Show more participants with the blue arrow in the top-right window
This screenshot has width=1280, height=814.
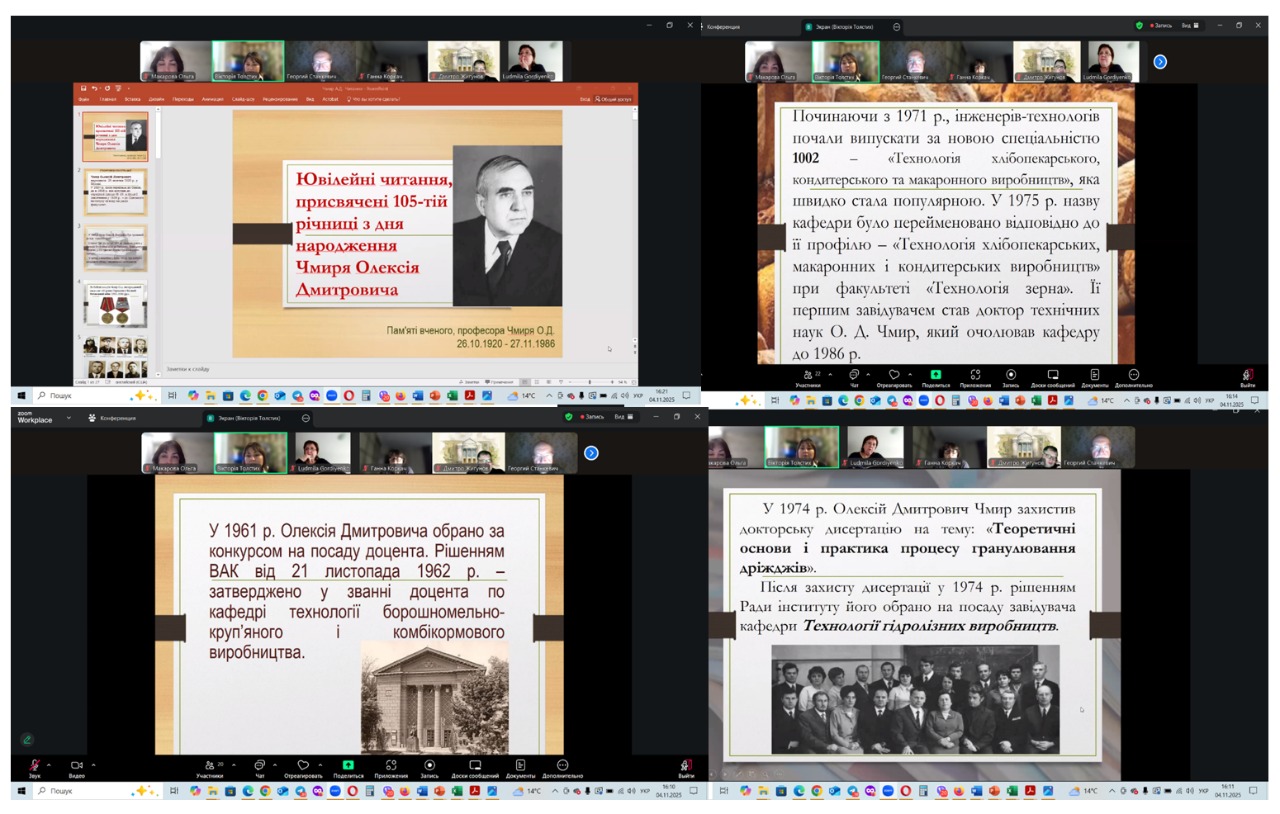[x=1160, y=62]
